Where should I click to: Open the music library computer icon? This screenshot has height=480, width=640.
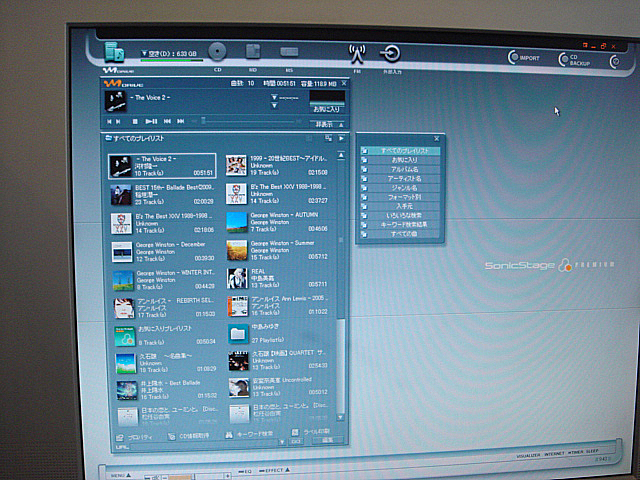click(x=114, y=52)
